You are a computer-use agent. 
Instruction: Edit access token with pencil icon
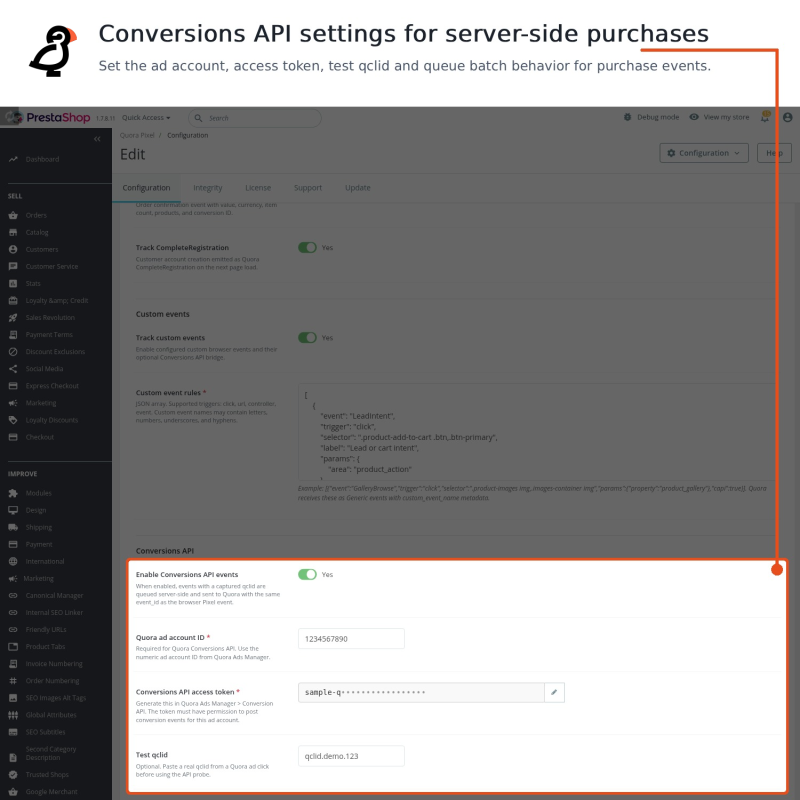click(x=554, y=692)
